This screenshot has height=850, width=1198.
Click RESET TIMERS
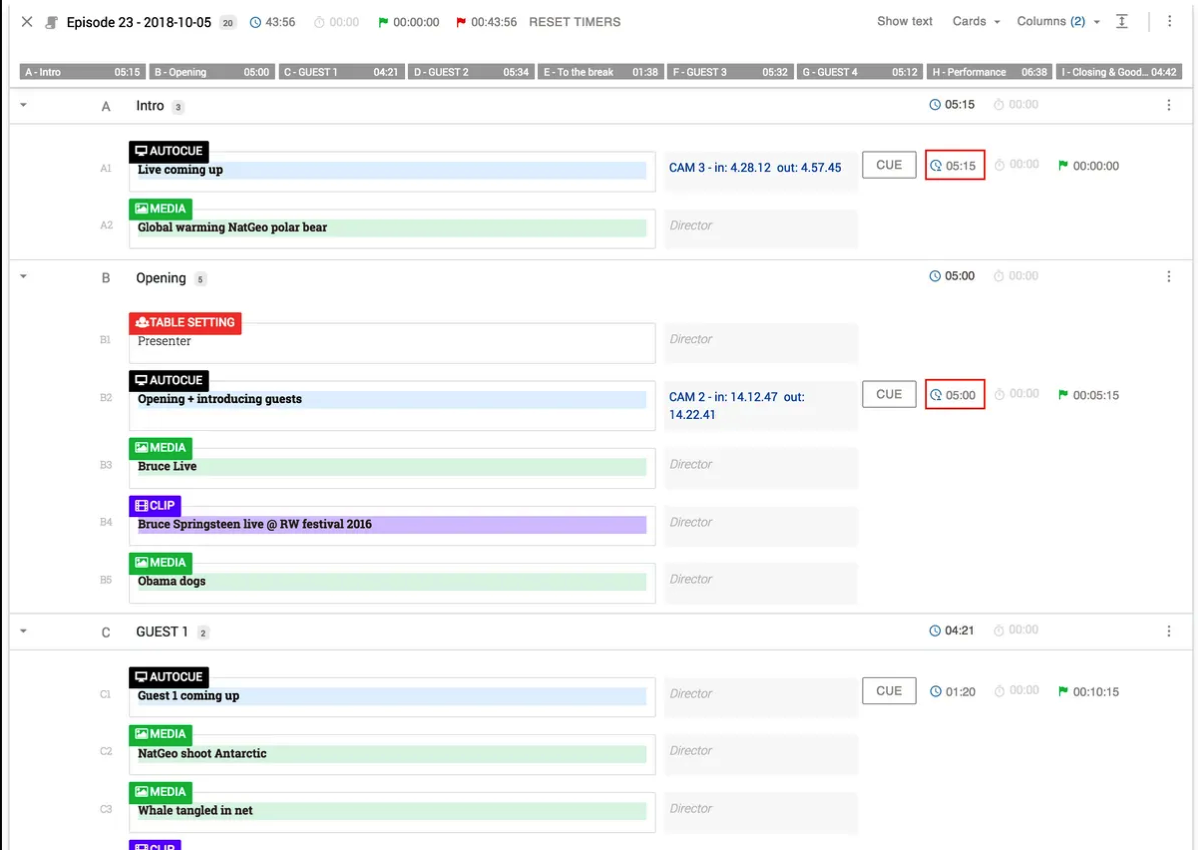[575, 22]
